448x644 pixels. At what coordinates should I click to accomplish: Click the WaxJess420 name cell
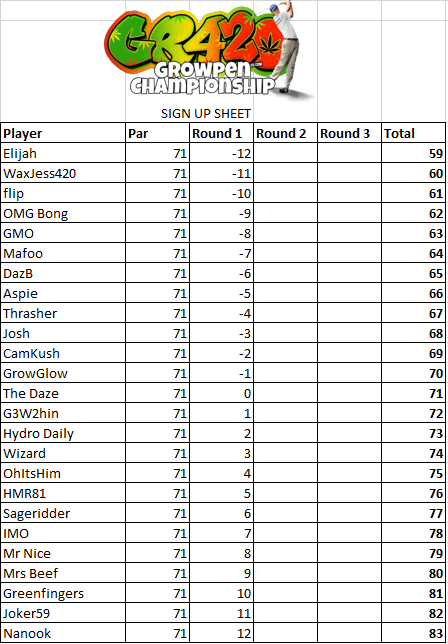(63, 173)
